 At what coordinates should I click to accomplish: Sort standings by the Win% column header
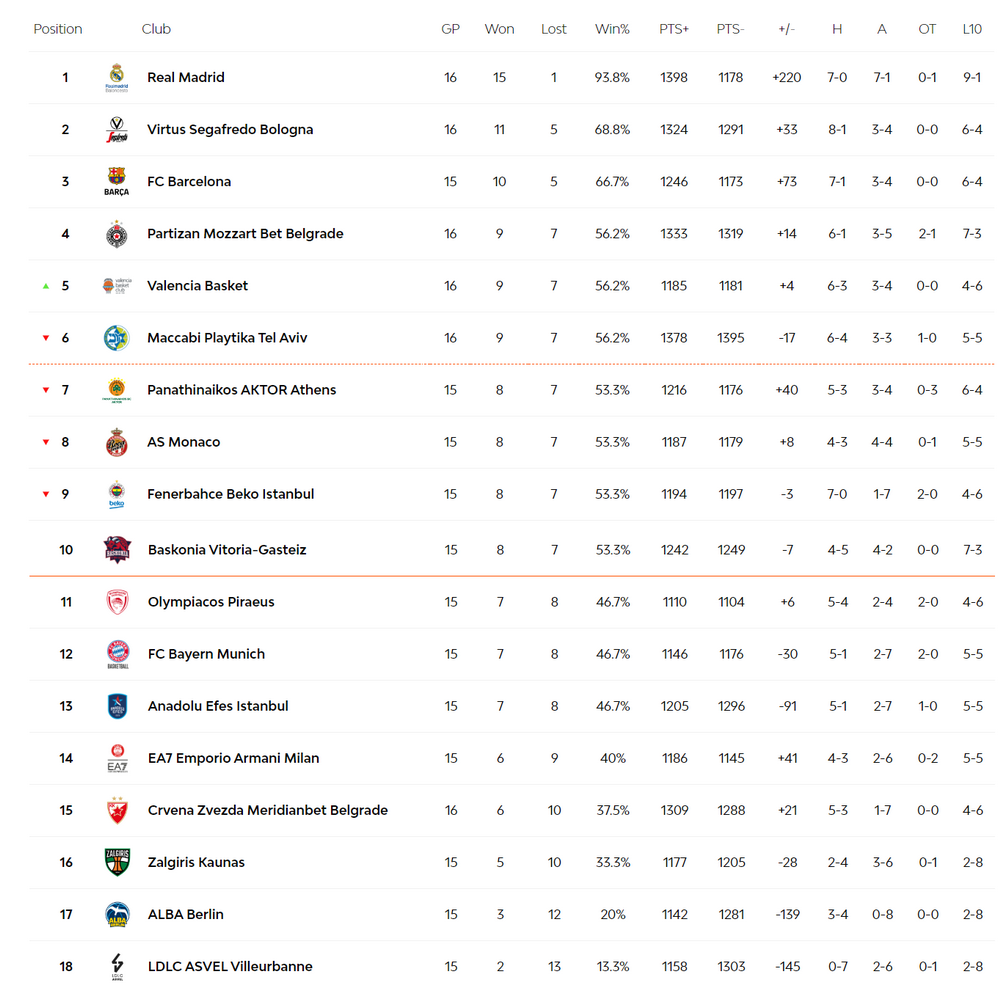point(612,29)
